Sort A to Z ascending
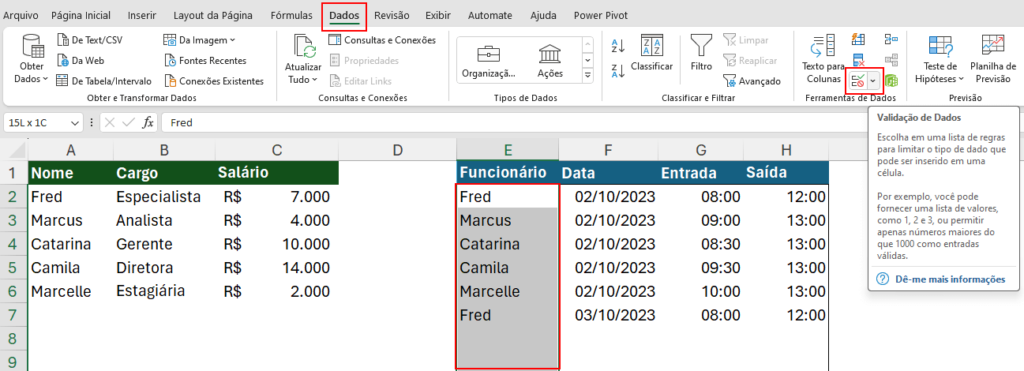 click(618, 46)
